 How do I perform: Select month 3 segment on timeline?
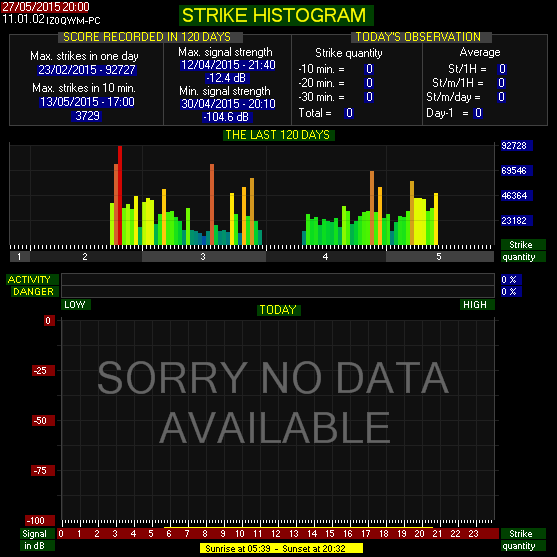tap(204, 256)
